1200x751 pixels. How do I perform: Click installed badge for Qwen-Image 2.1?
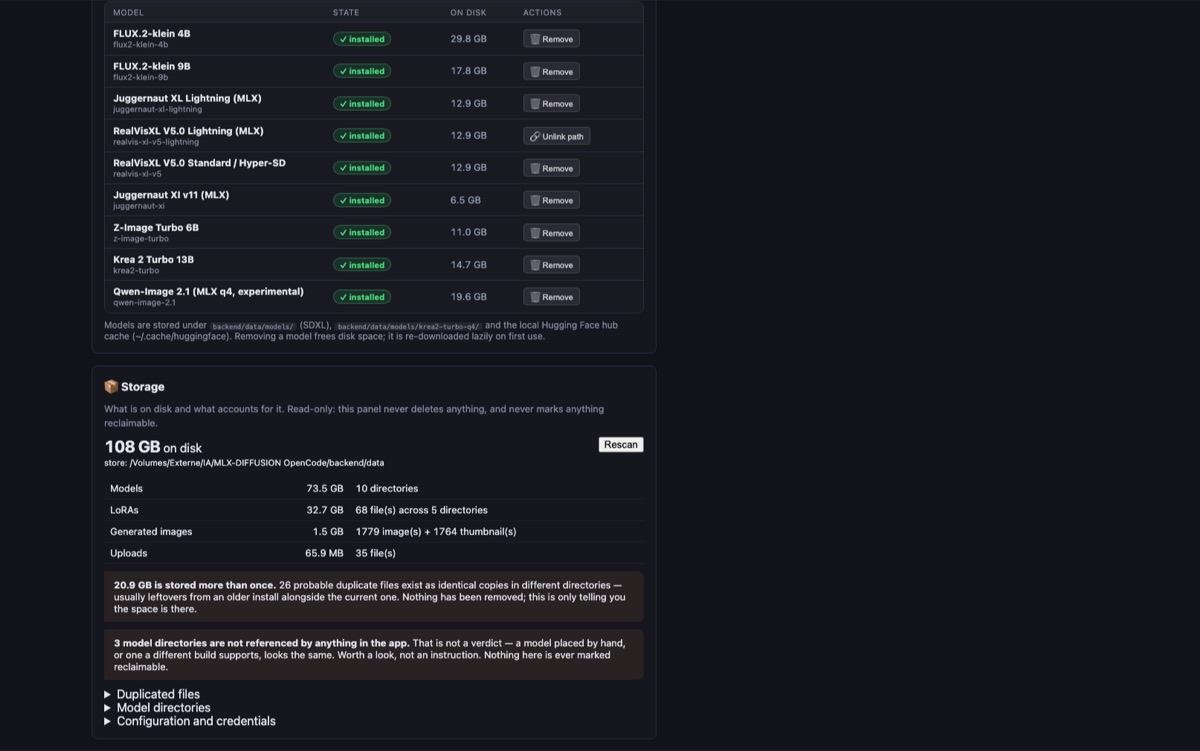coord(362,297)
